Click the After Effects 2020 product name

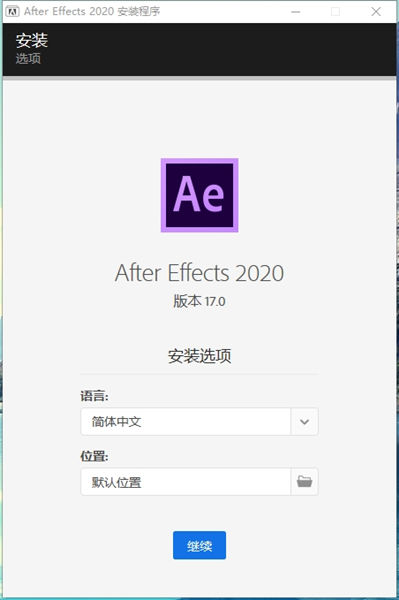[x=199, y=273]
